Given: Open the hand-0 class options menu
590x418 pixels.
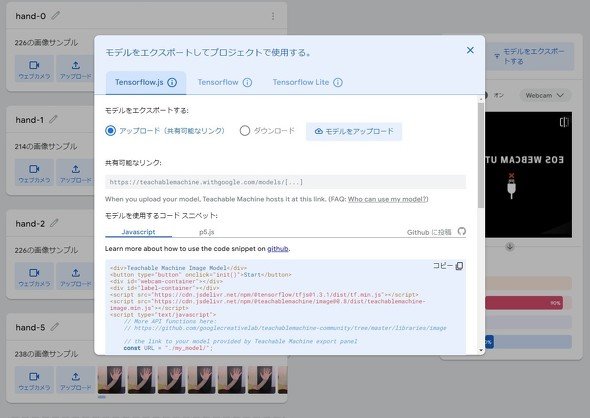Looking at the screenshot, I should (x=273, y=16).
